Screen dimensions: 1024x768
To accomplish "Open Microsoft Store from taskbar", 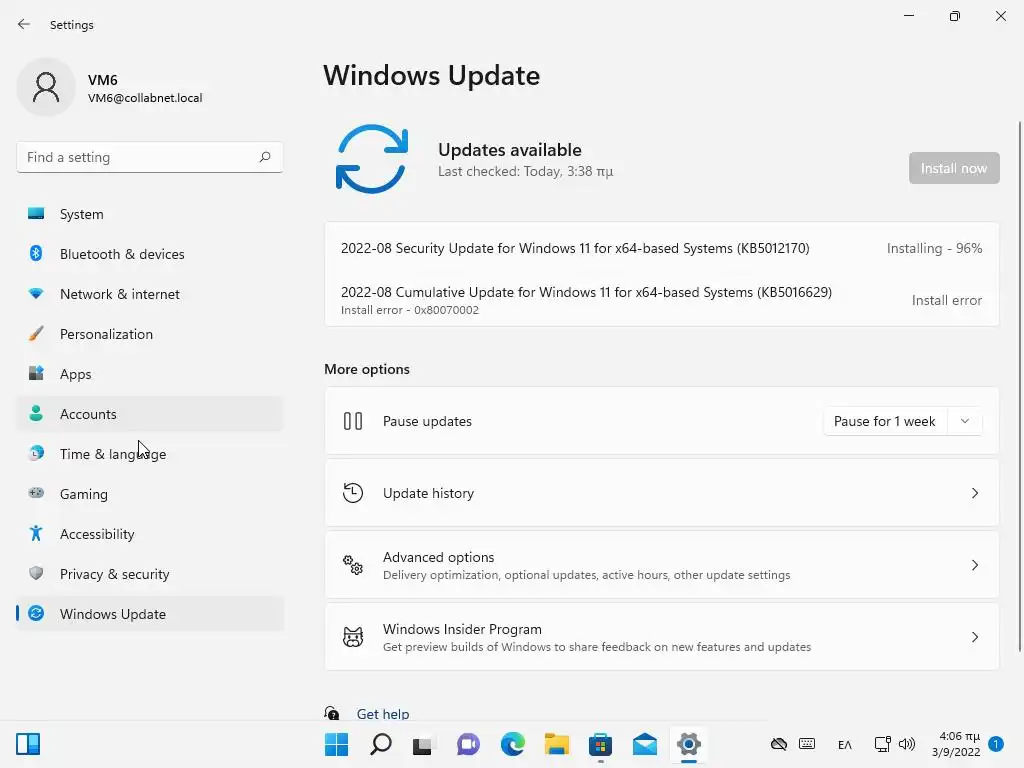I will click(x=600, y=744).
